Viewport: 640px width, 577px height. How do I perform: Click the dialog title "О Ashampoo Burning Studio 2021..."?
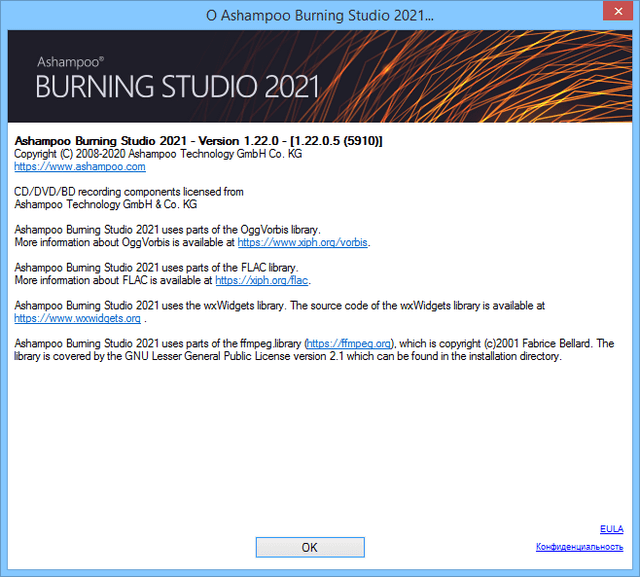(320, 16)
